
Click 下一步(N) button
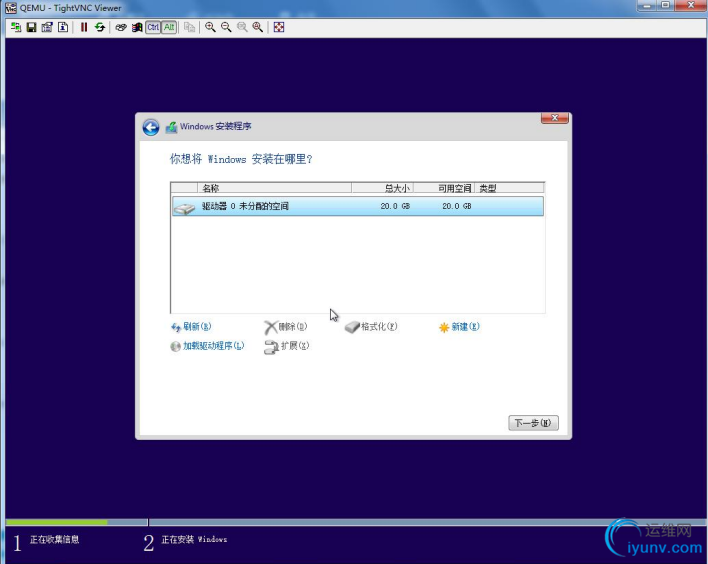coord(533,423)
